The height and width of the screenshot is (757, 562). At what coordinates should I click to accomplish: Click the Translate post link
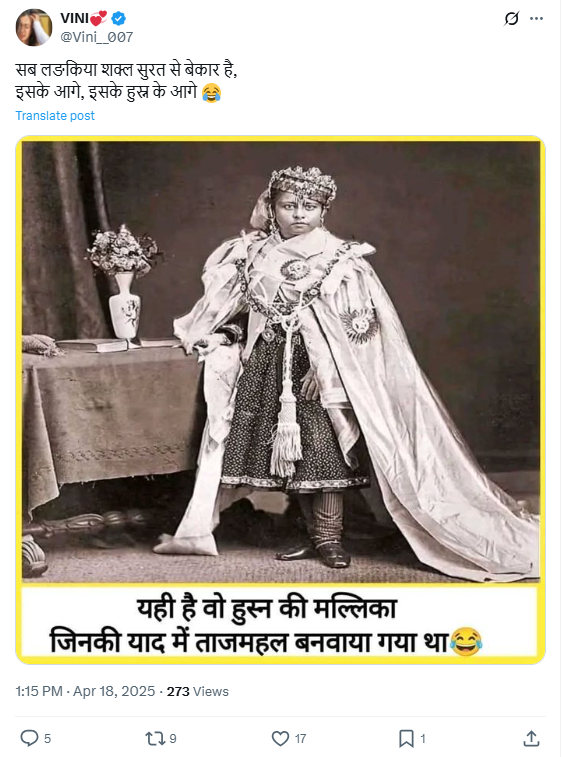pyautogui.click(x=55, y=116)
